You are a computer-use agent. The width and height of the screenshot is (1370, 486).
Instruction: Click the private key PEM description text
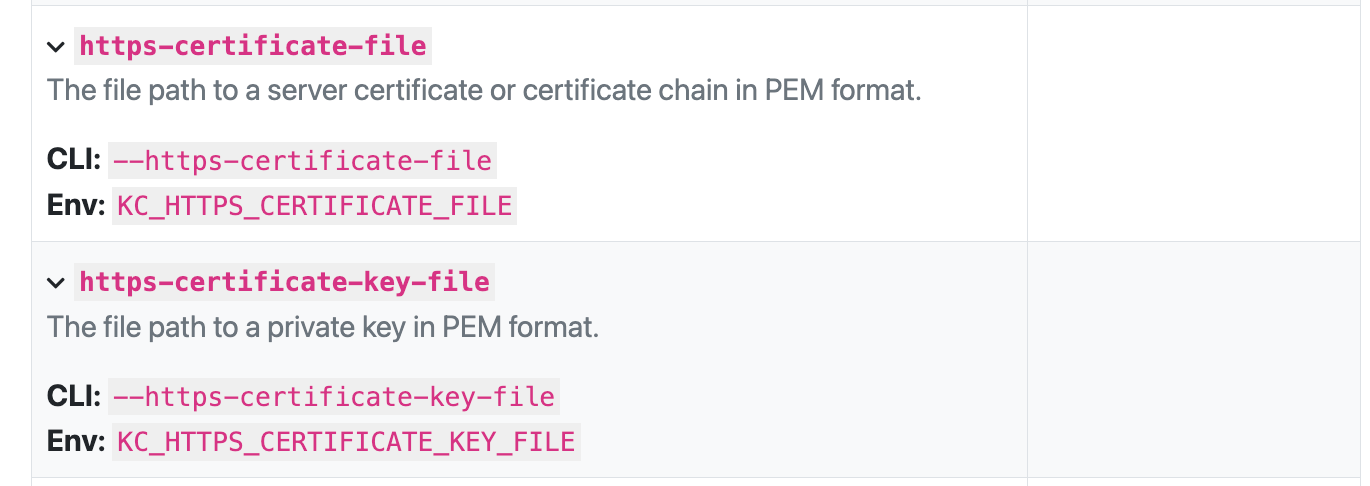(x=322, y=327)
